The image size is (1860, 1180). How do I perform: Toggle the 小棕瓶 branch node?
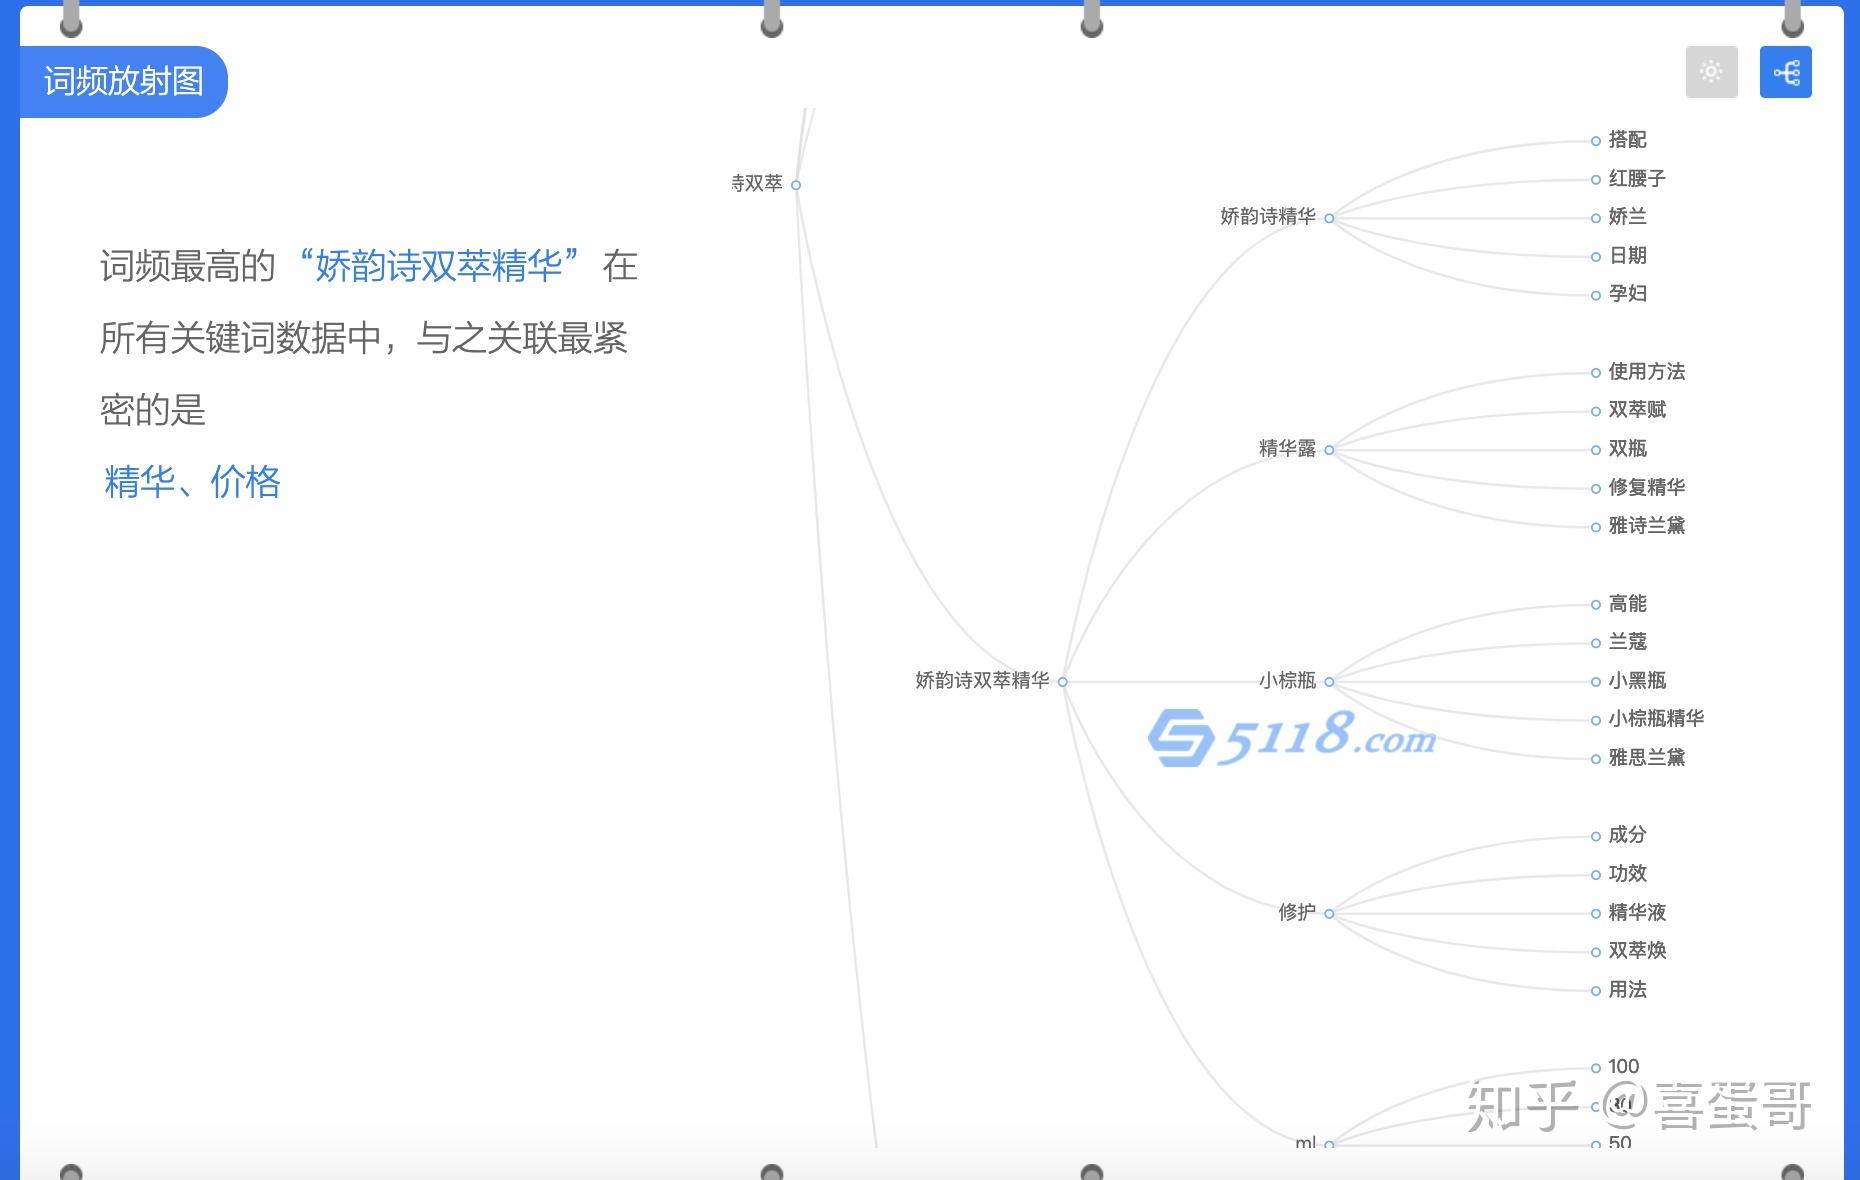click(1329, 682)
